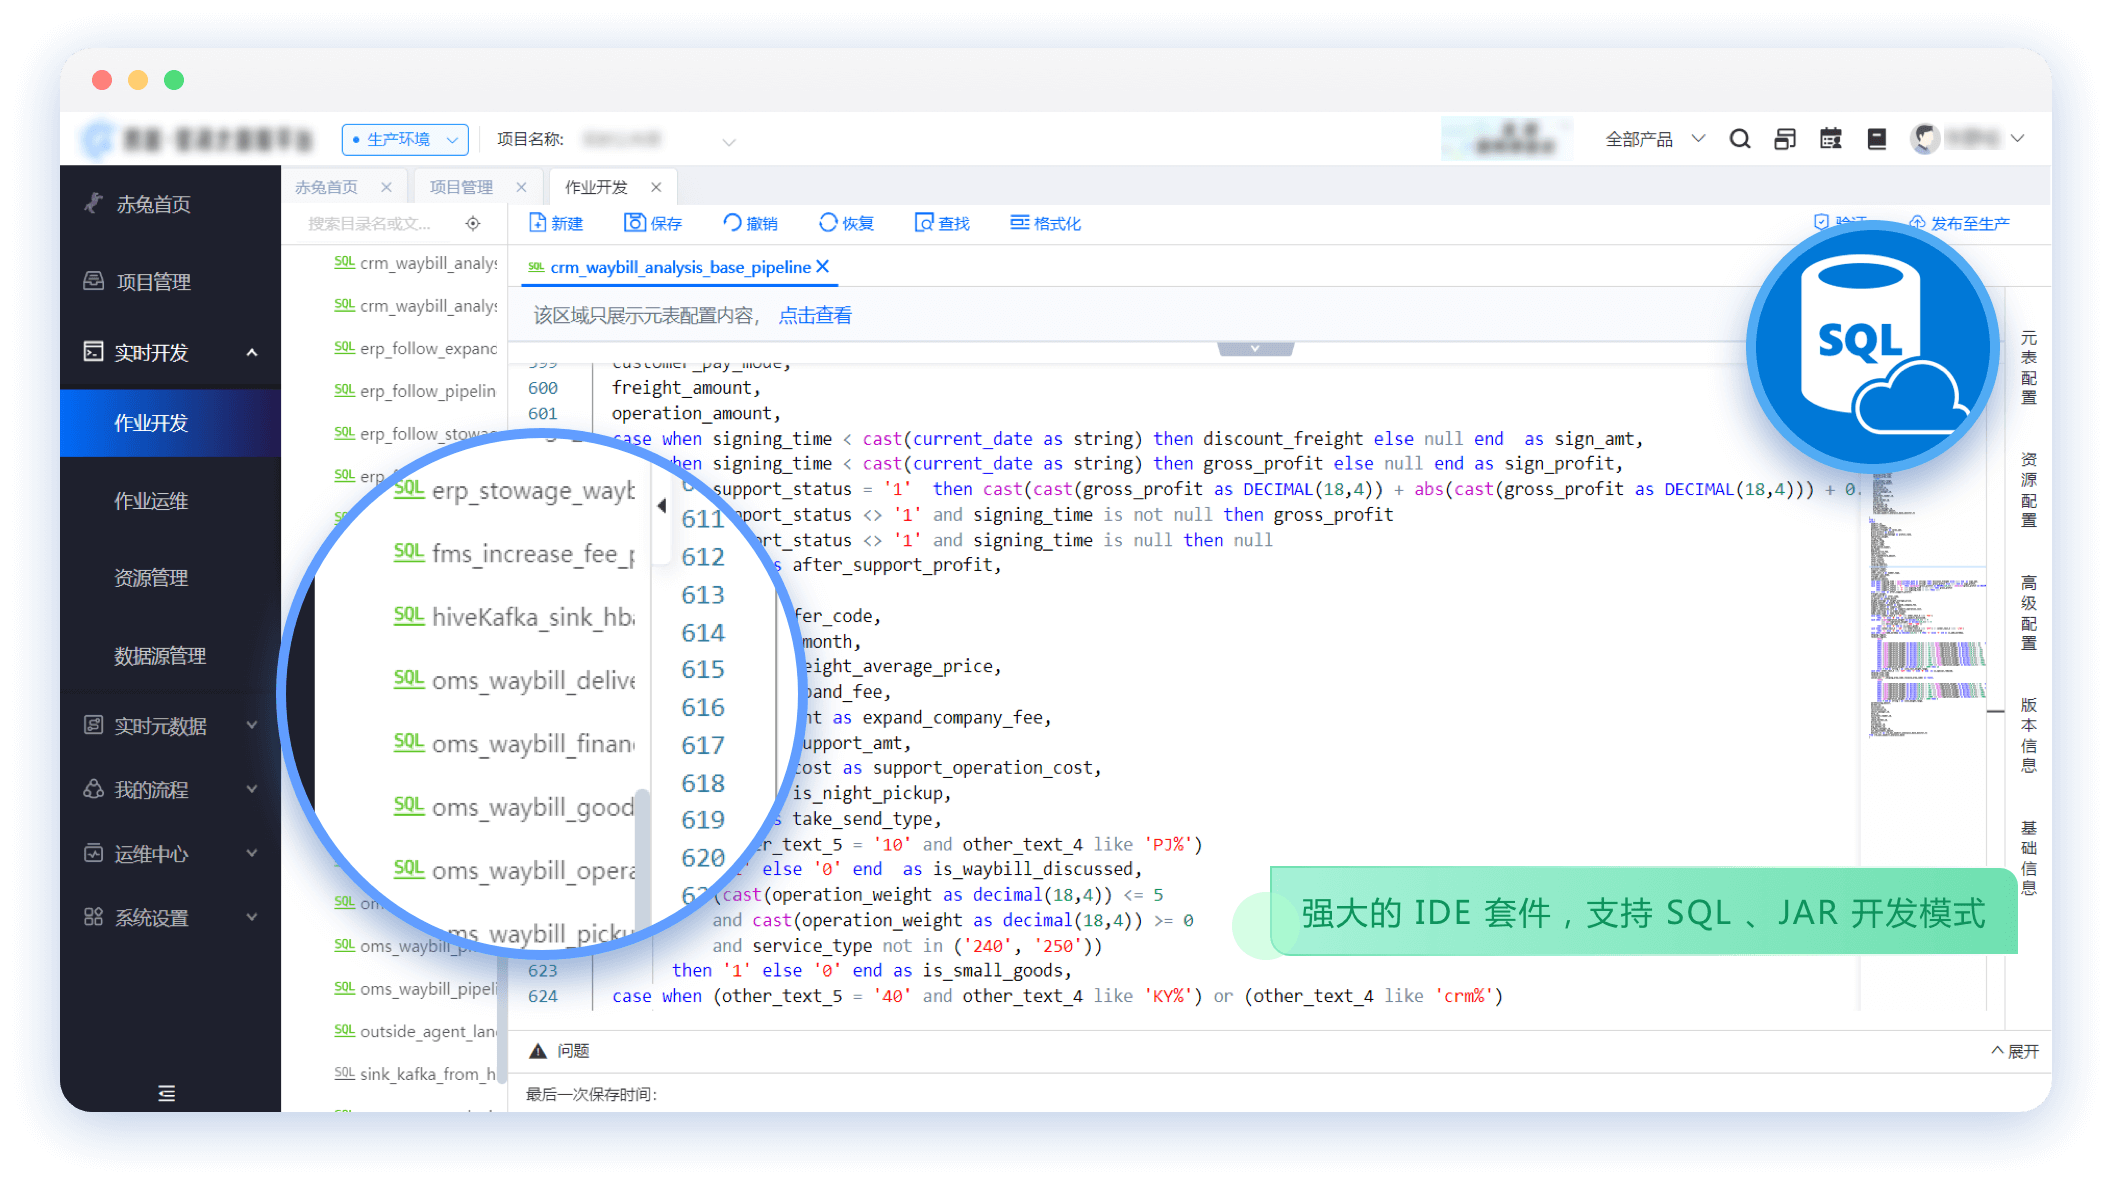Click the calendar icon in top header
This screenshot has width=2112, height=1184.
(x=1831, y=139)
